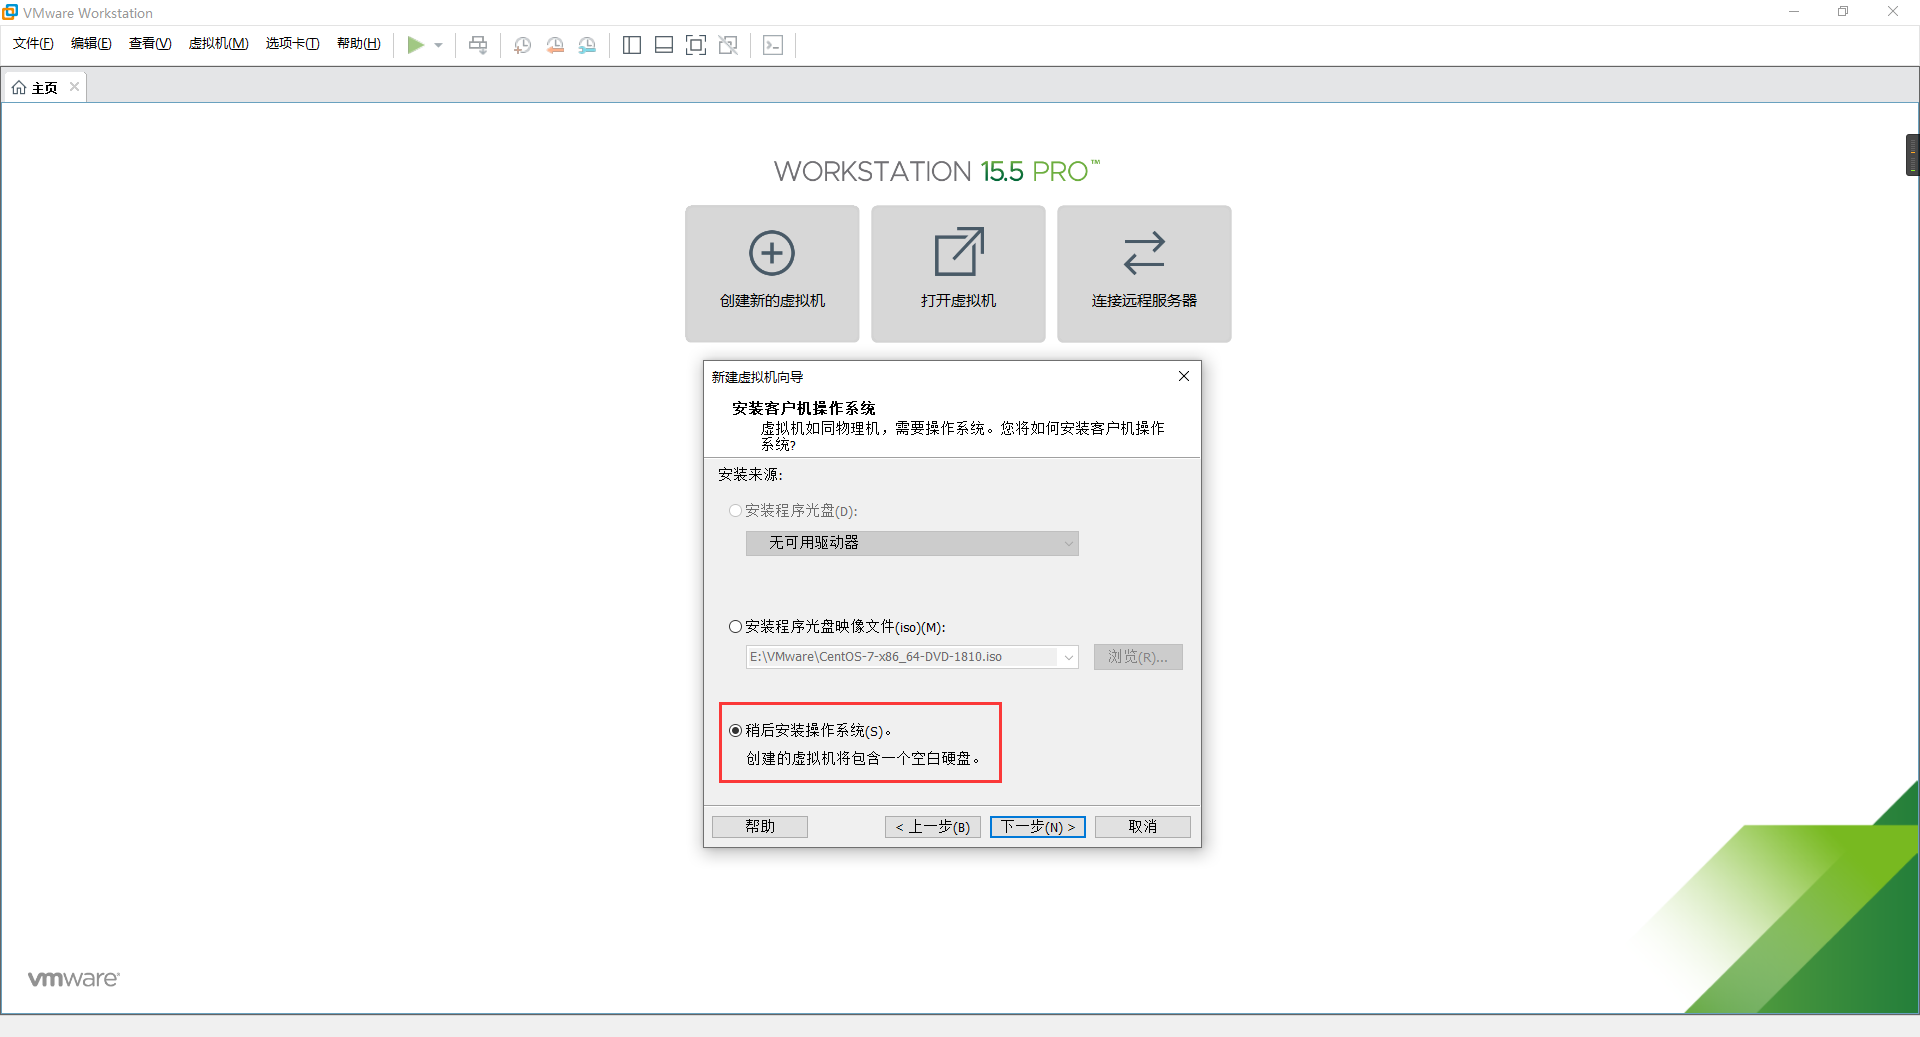Image resolution: width=1920 pixels, height=1037 pixels.
Task: Toggle the library sidebar view icon
Action: click(x=632, y=45)
